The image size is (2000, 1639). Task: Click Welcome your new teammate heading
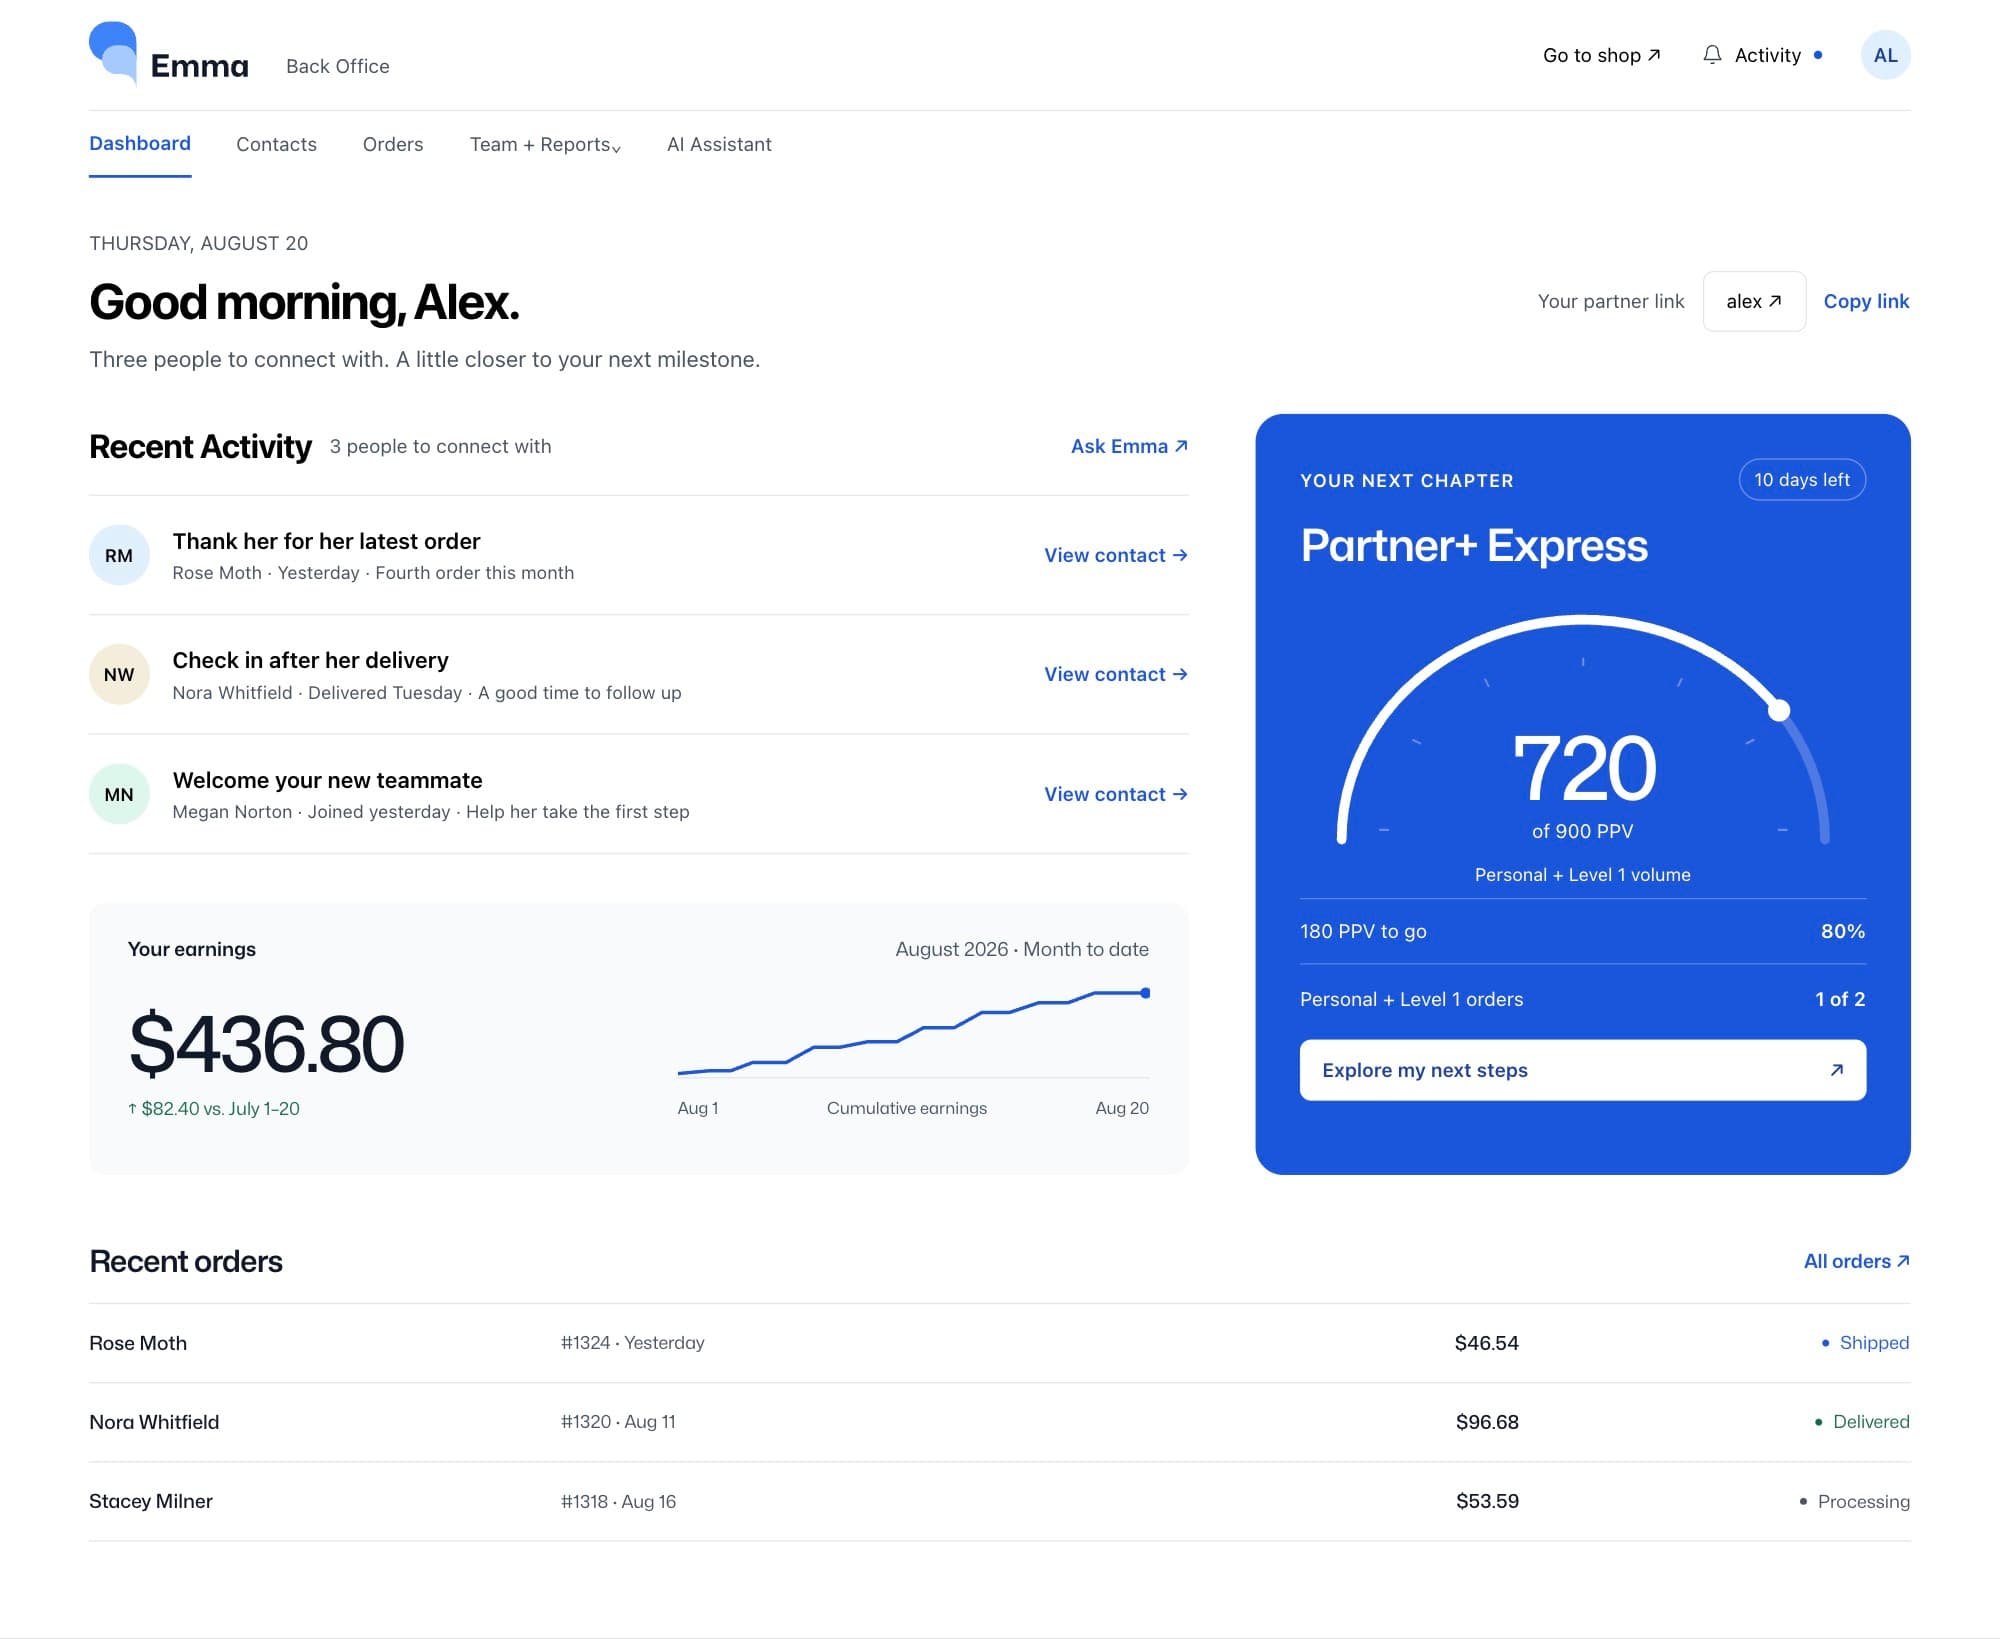pos(327,780)
